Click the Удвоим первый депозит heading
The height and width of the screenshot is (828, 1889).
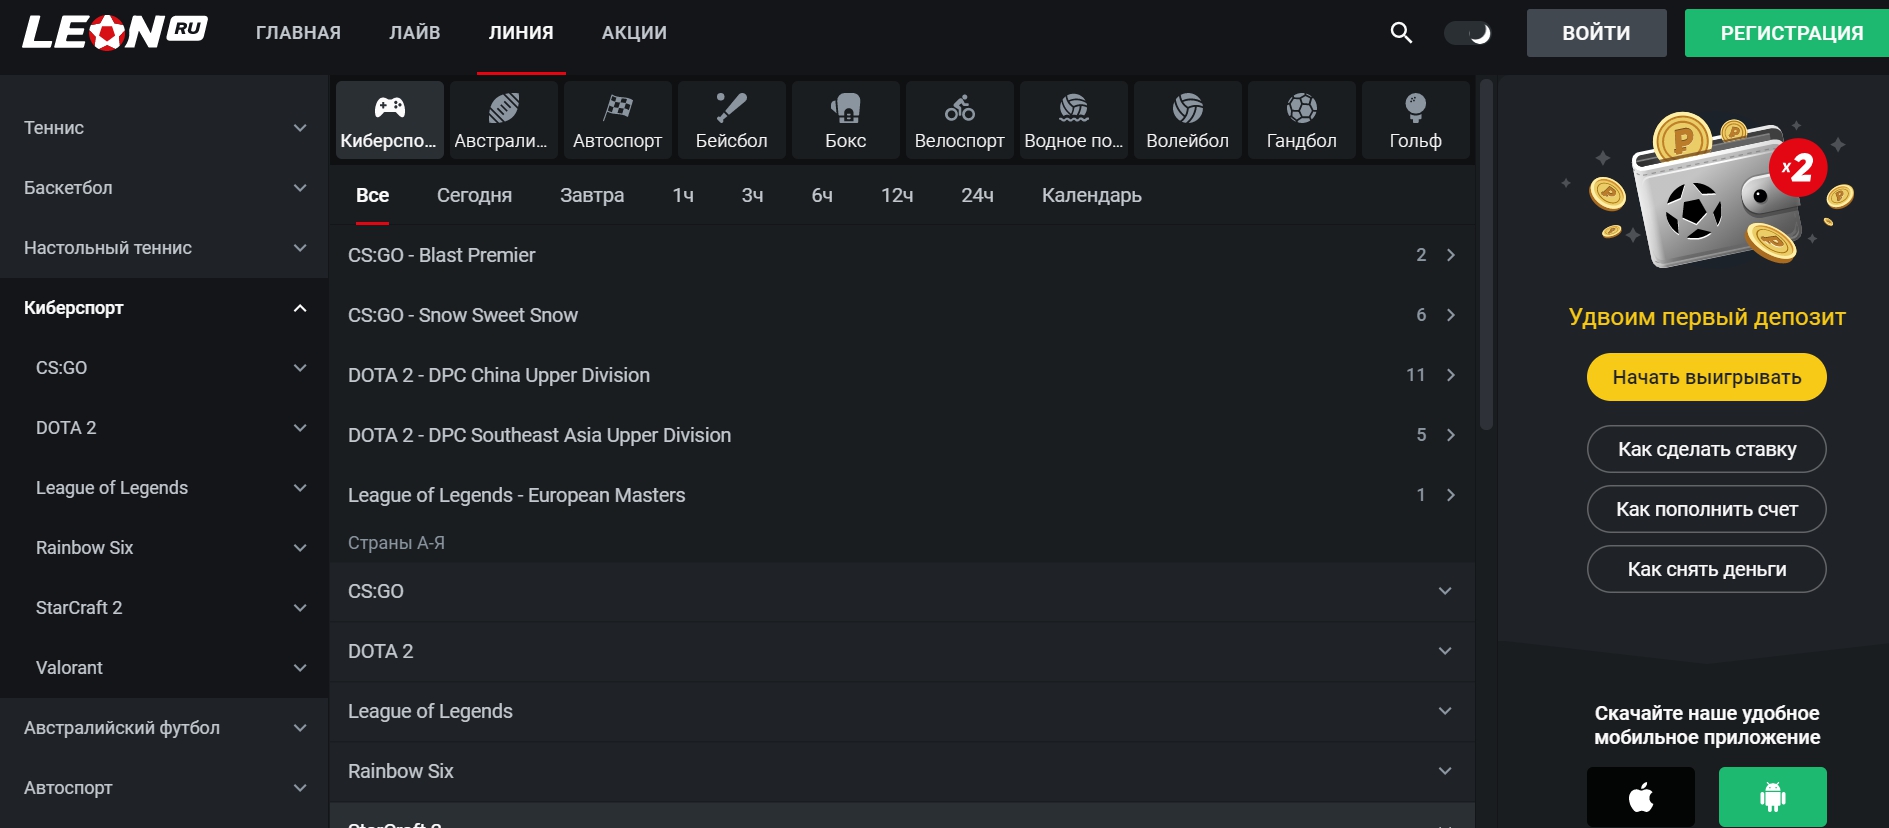1707,317
